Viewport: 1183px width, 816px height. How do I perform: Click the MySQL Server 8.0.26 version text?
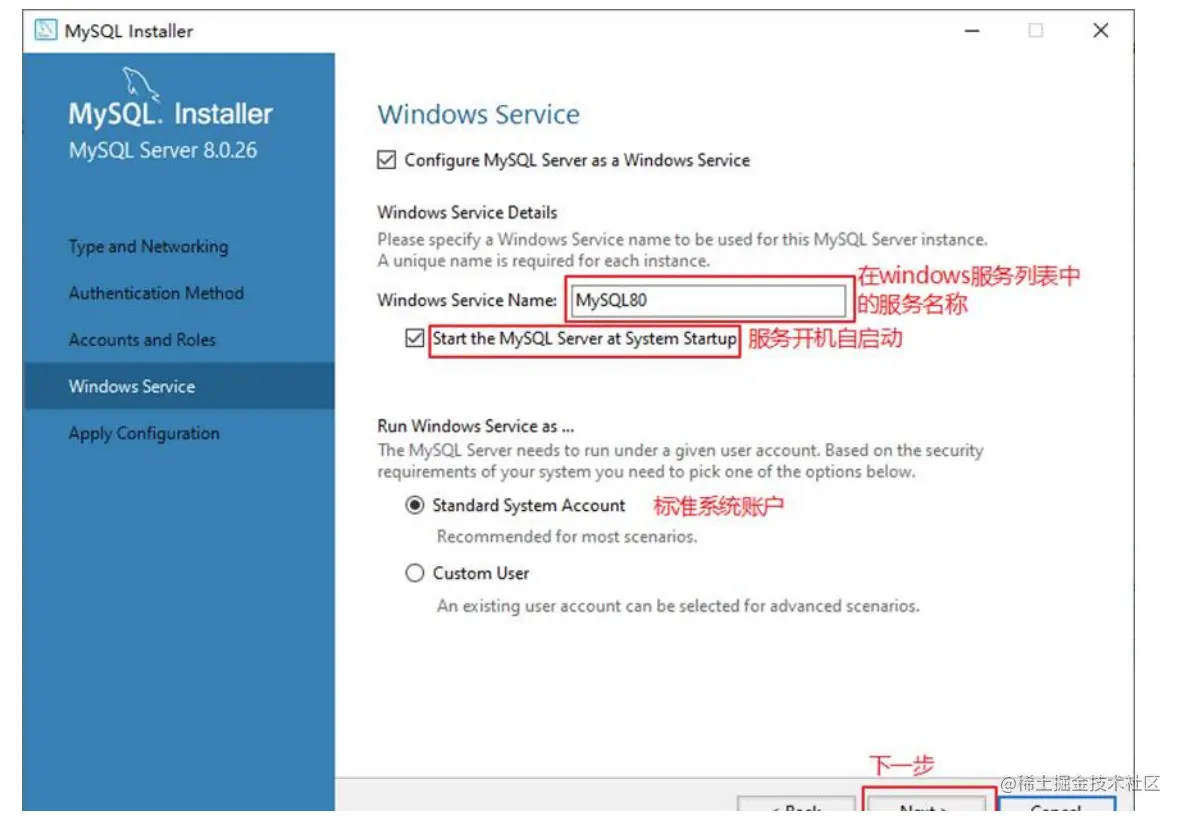coord(163,150)
